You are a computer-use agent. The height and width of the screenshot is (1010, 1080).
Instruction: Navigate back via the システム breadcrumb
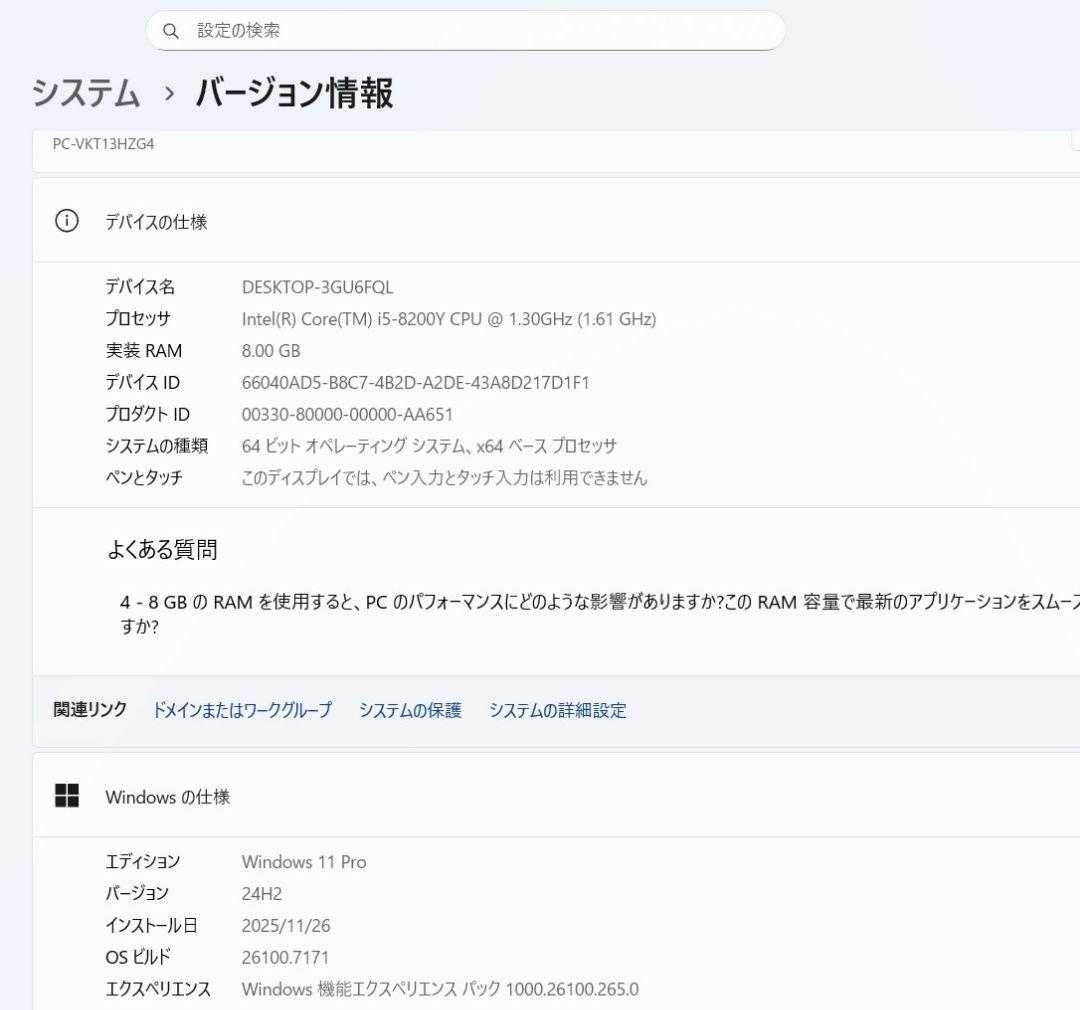(85, 93)
